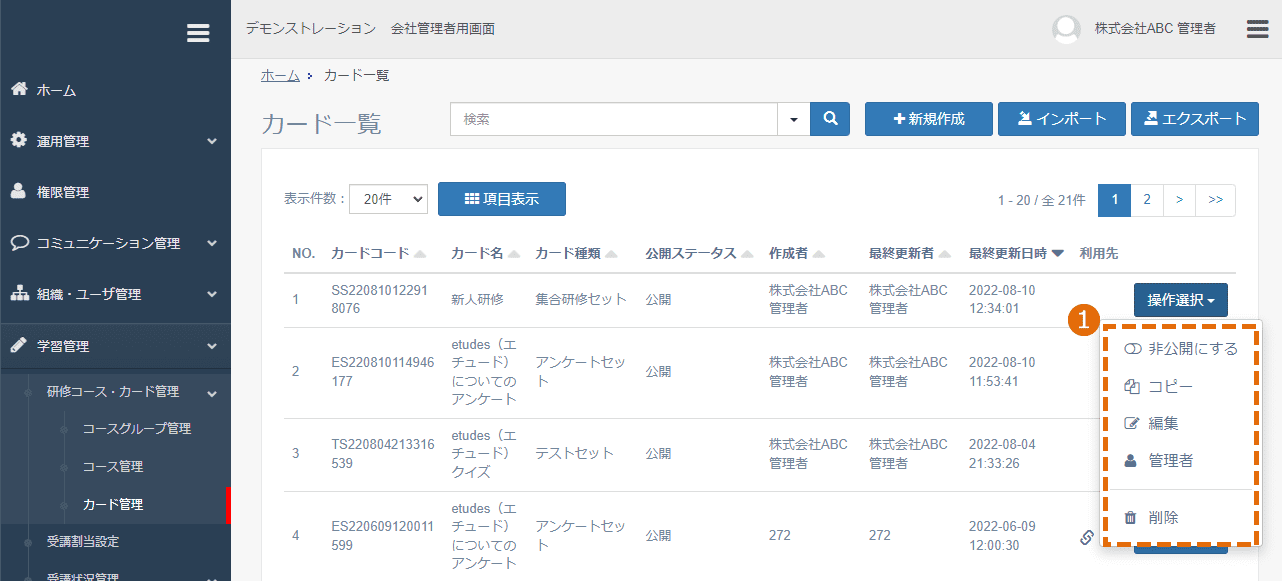Viewport: 1282px width, 581px height.
Task: Expand コミュニケーション管理 sidebar menu
Action: pos(115,243)
